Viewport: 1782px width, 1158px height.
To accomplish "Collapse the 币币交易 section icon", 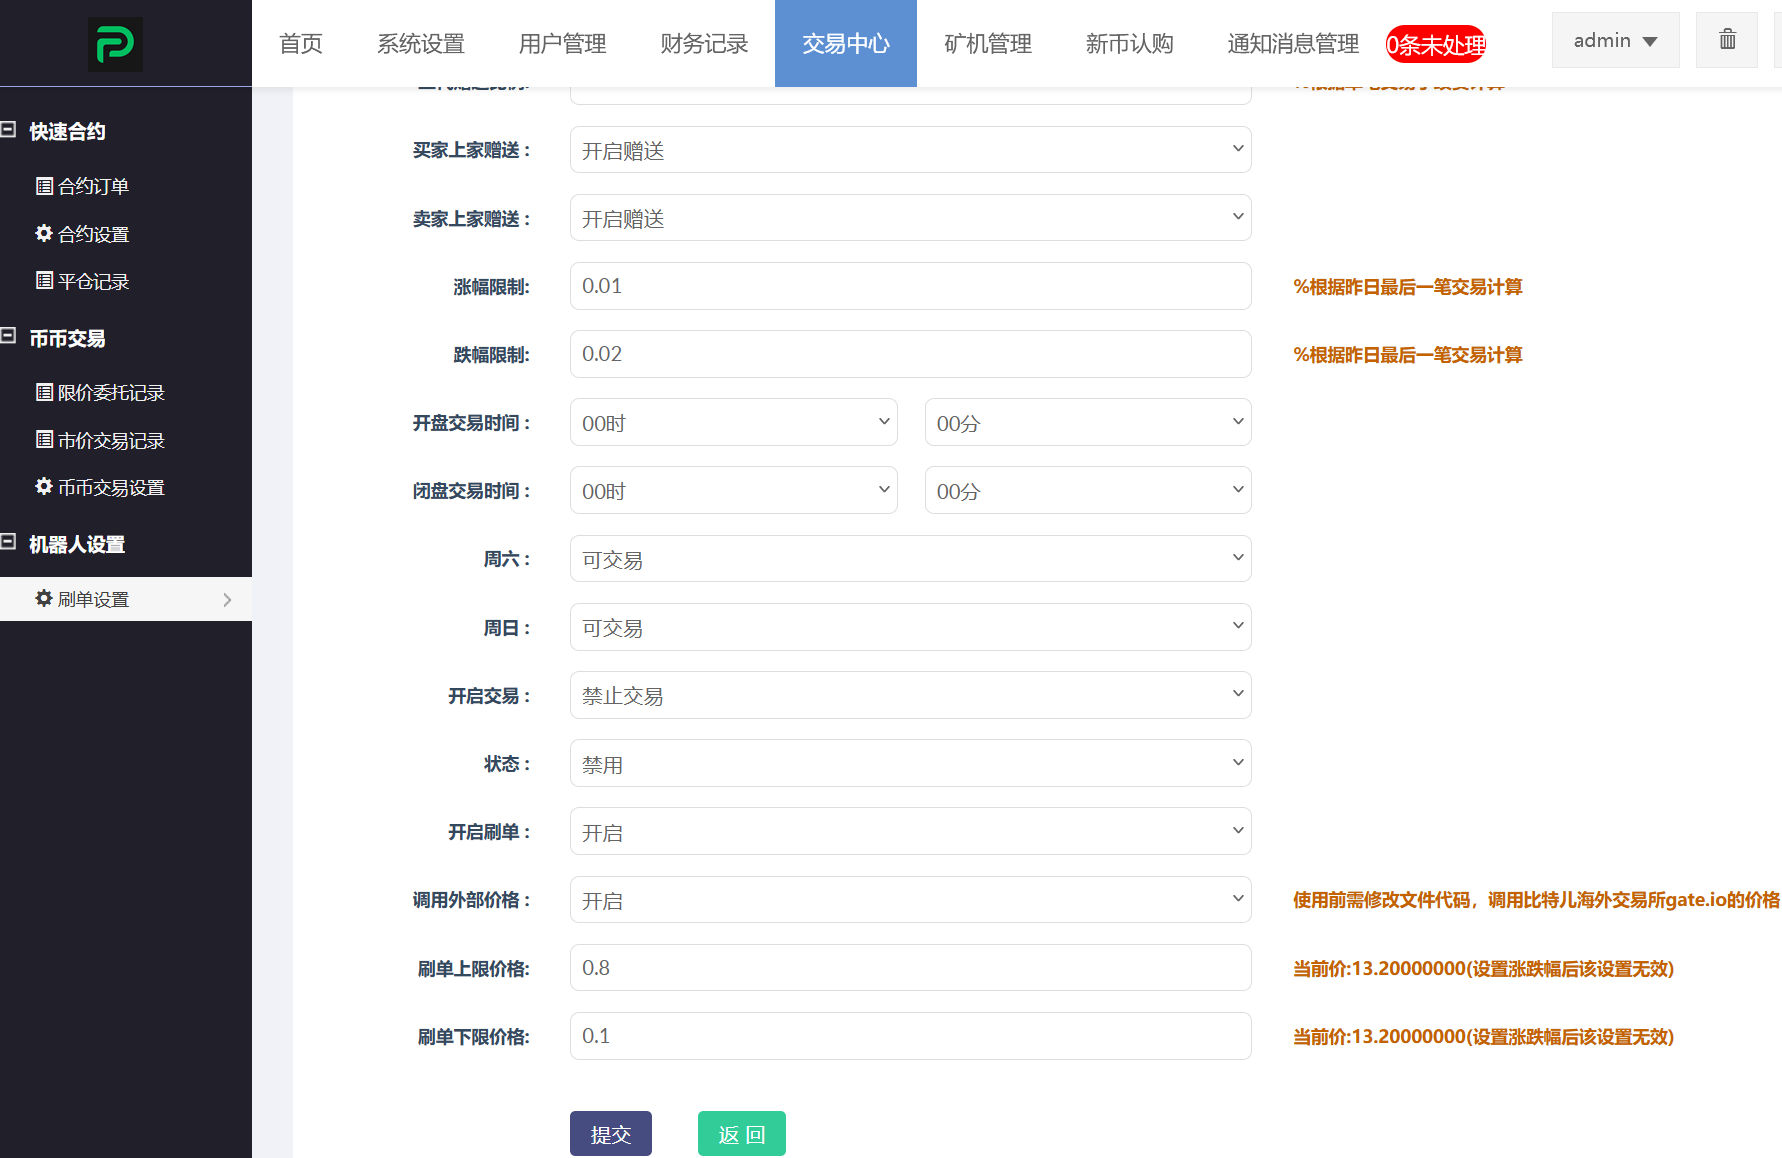I will 9,337.
